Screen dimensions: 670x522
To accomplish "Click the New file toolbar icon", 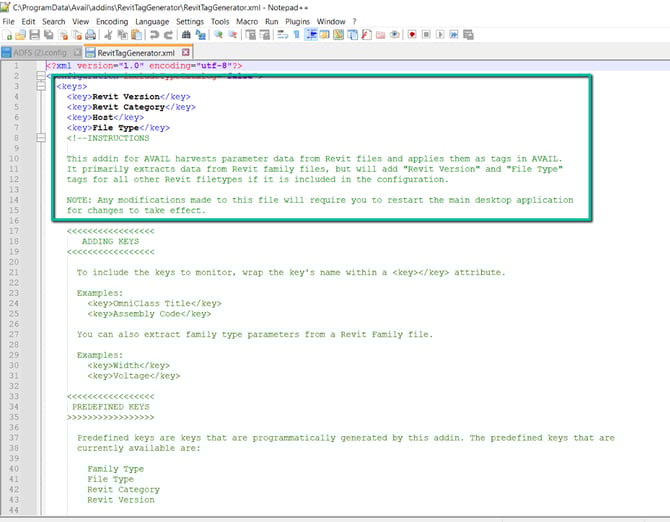I will pos(8,34).
